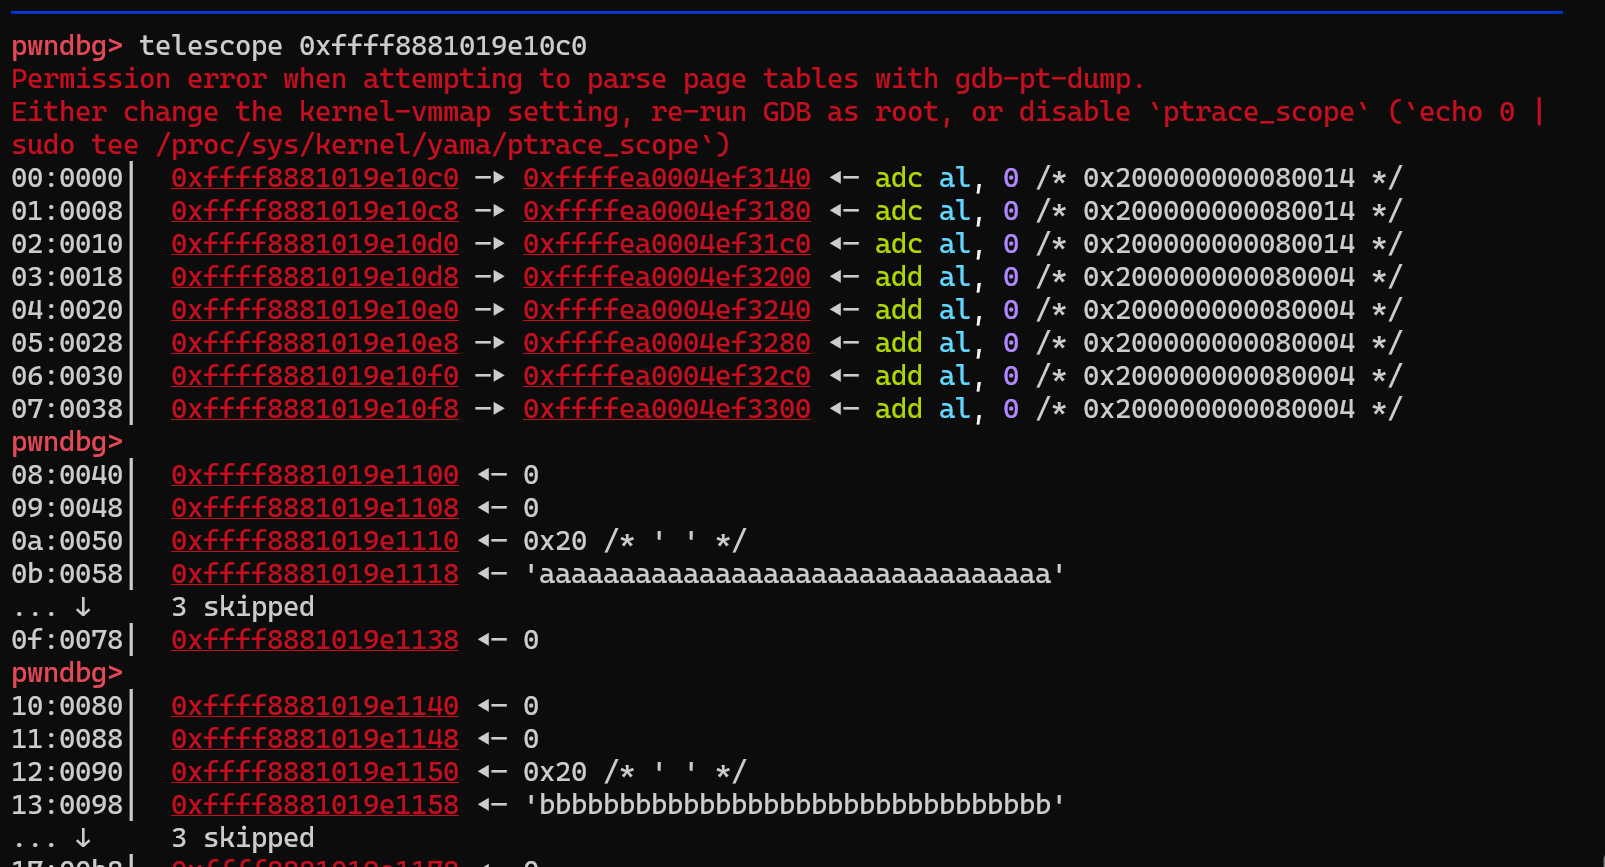This screenshot has width=1605, height=867.
Task: Select address 0xffff8881019e1100 link
Action: tap(315, 475)
